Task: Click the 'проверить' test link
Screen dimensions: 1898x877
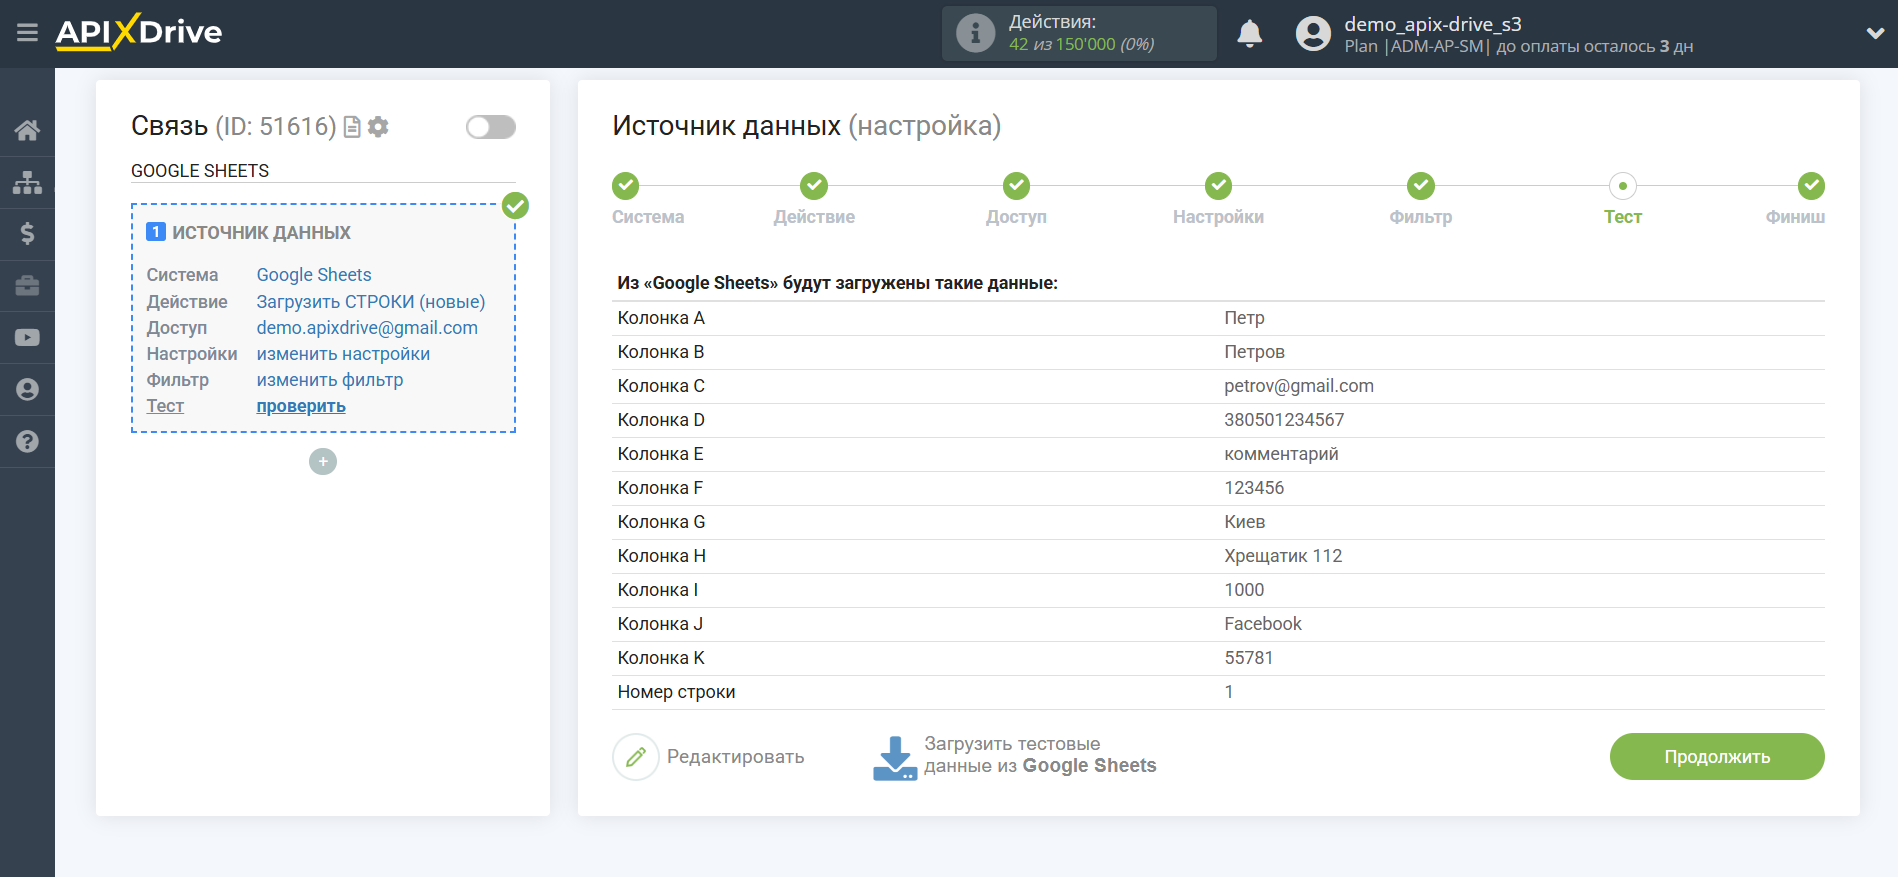Action: click(301, 406)
